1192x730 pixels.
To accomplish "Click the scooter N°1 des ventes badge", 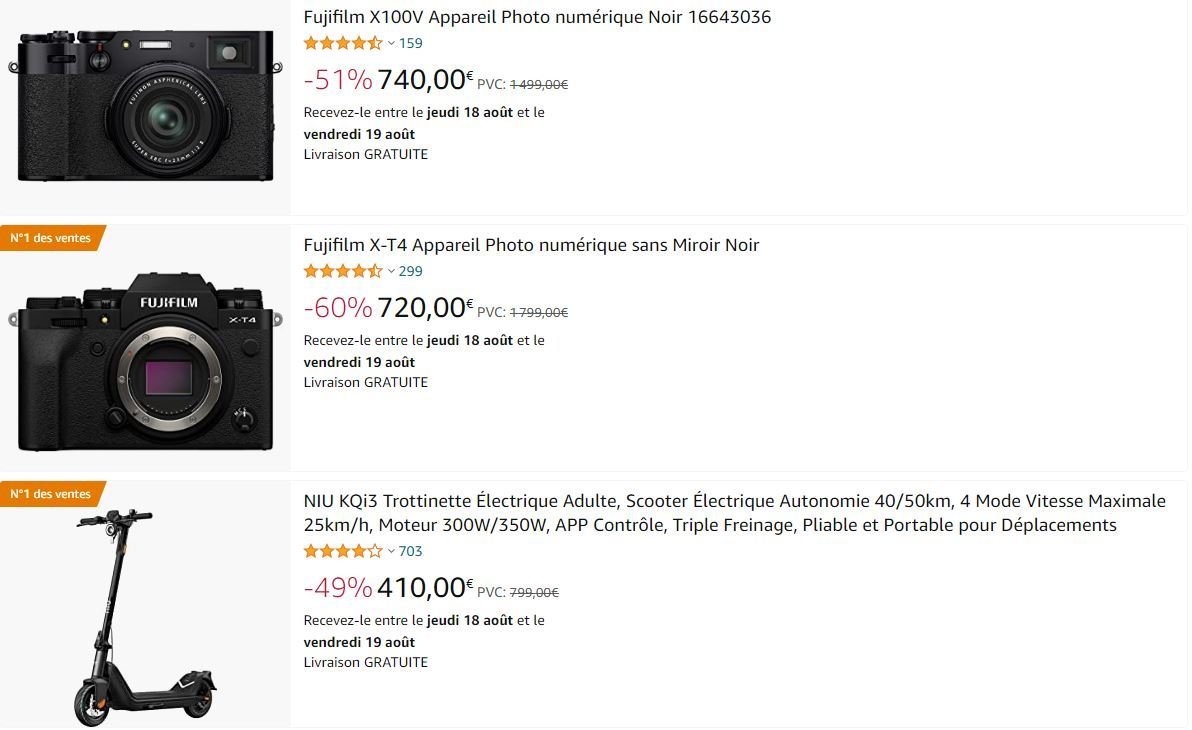I will (51, 494).
